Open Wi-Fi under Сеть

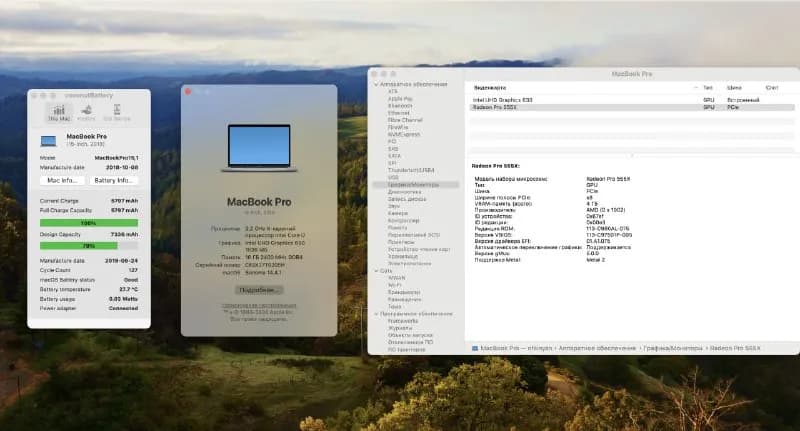coord(394,285)
